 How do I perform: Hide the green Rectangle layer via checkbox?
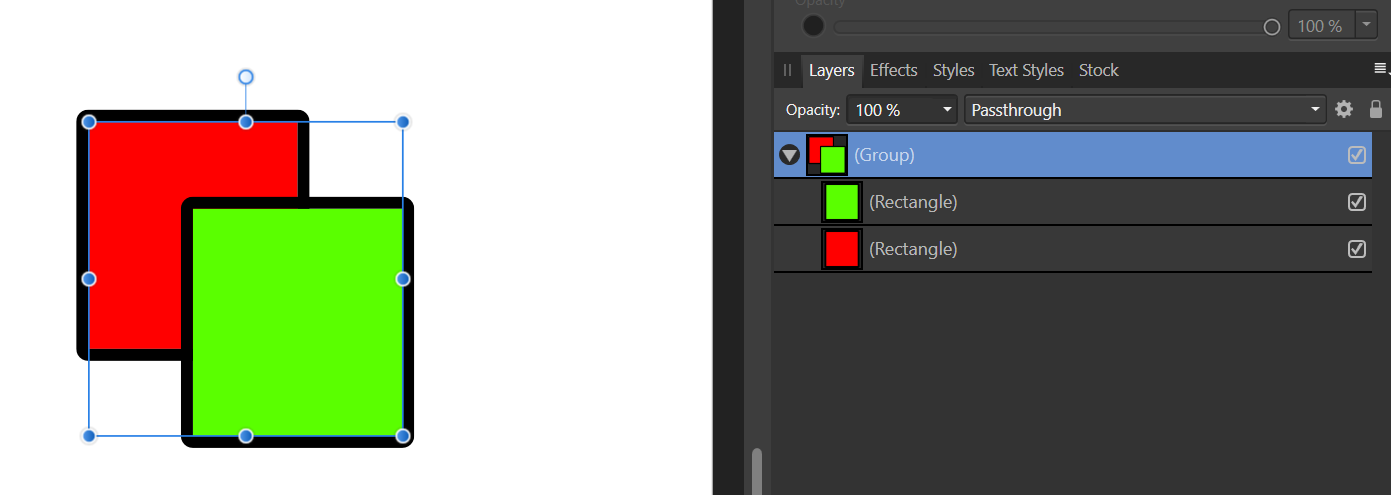coord(1357,202)
